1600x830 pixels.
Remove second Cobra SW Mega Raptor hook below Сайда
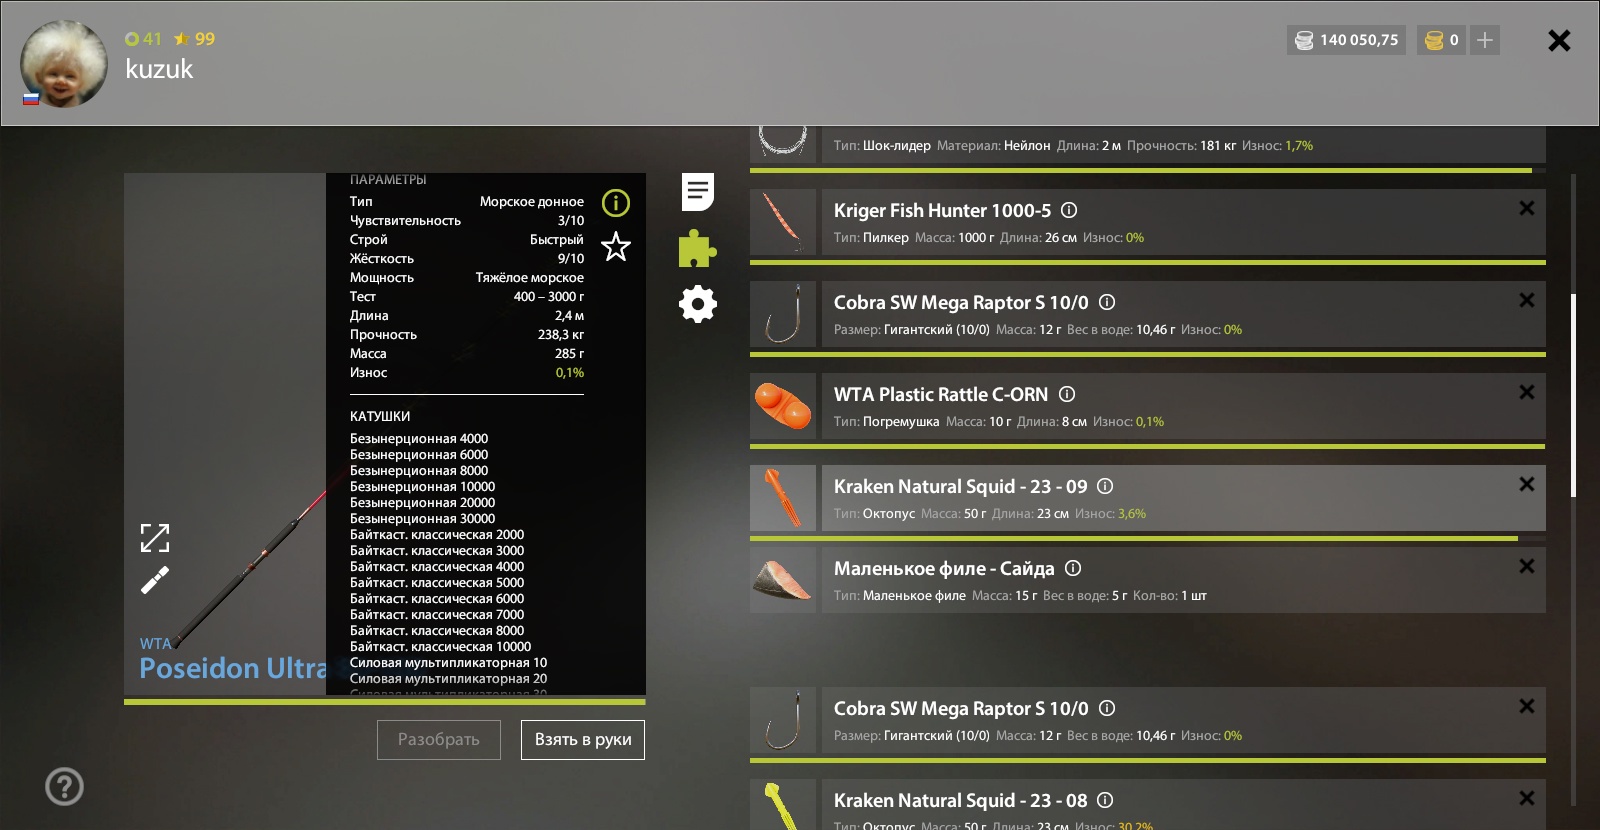[x=1527, y=706]
